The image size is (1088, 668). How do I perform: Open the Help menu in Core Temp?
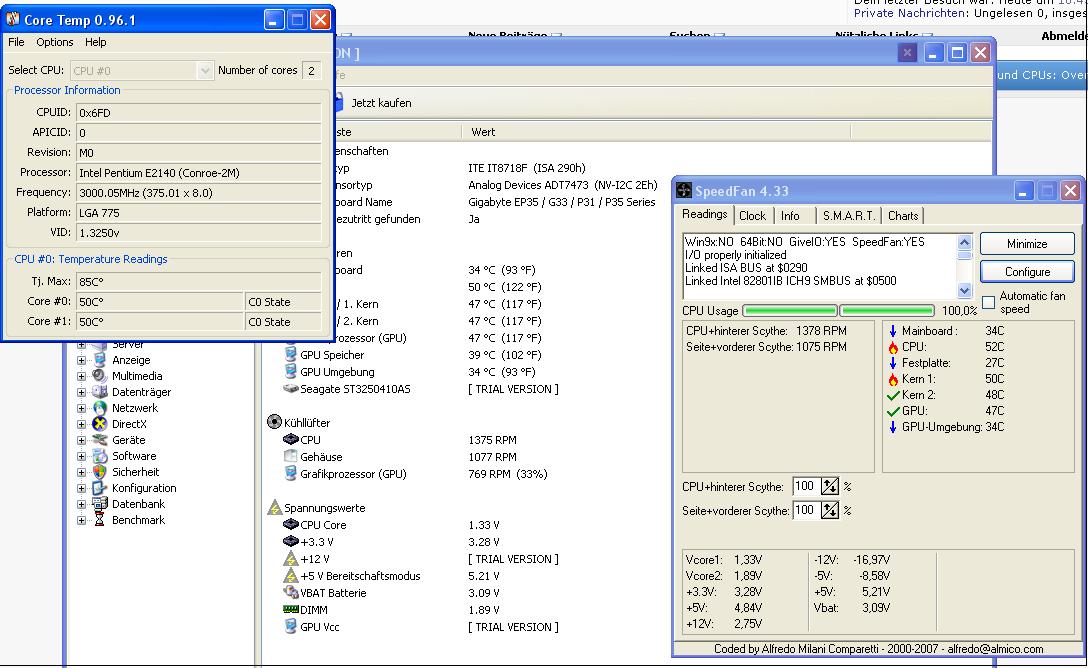pos(96,42)
